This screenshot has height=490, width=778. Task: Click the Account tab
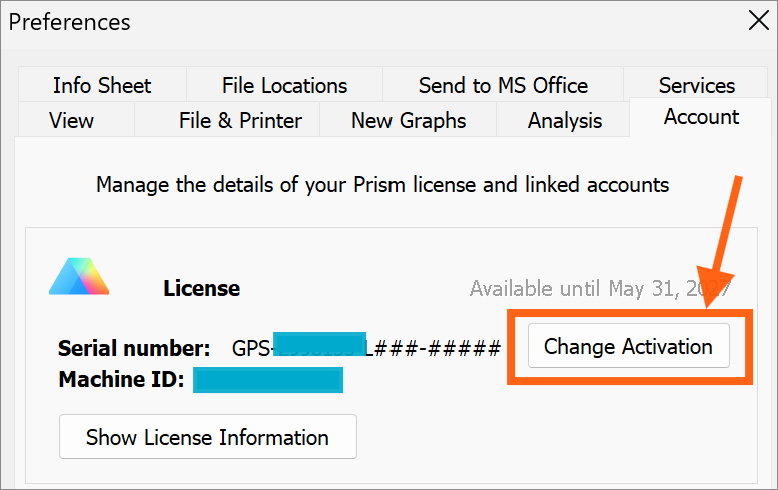click(x=701, y=117)
